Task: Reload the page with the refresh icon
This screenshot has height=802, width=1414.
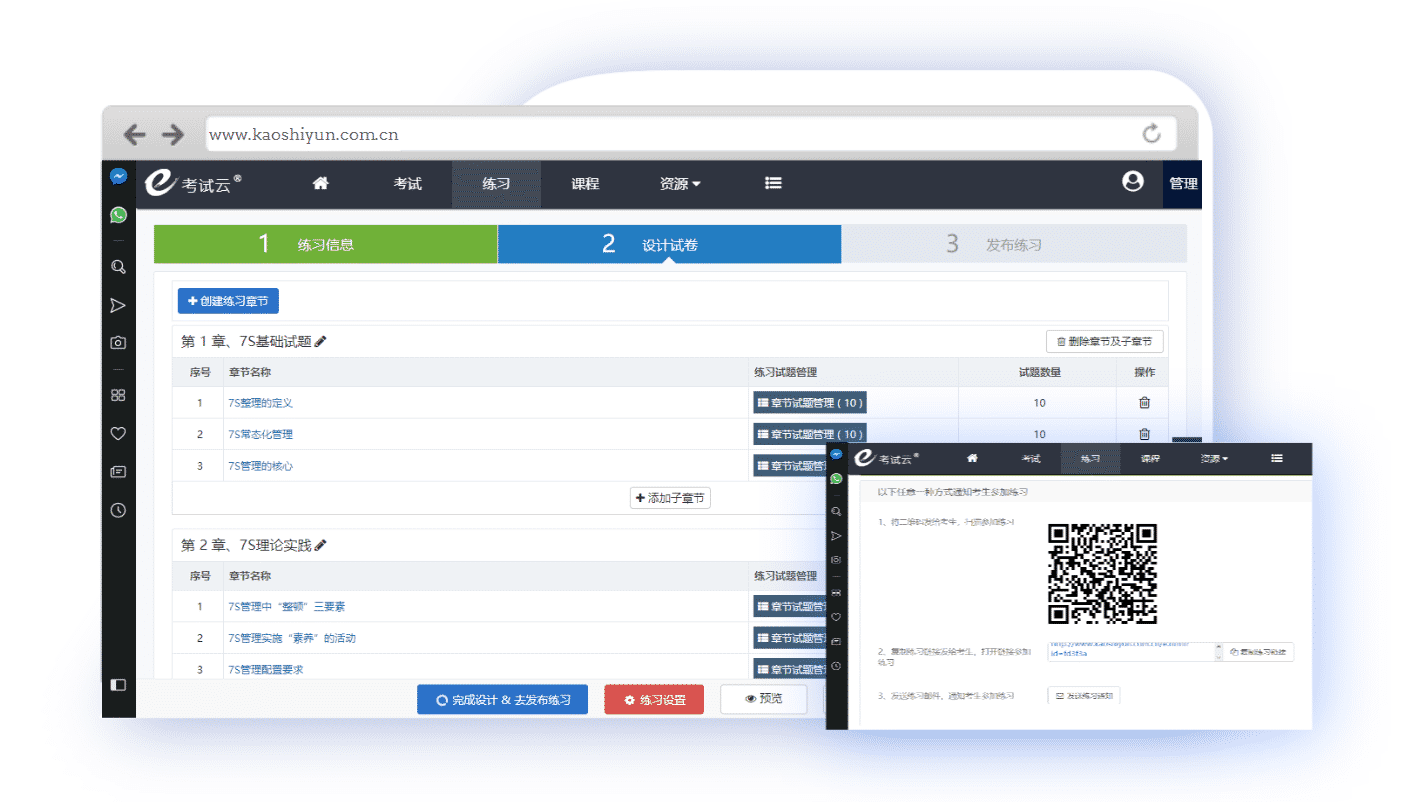Action: [1151, 134]
